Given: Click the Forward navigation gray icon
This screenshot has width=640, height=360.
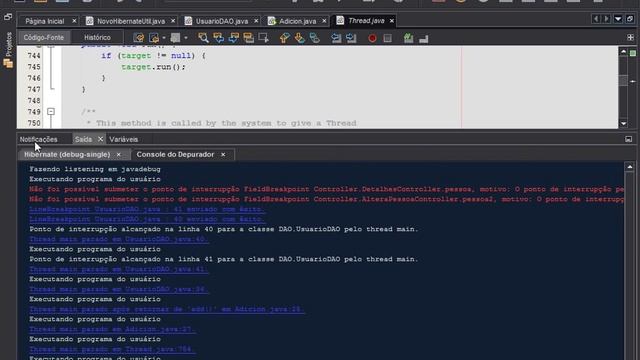Looking at the screenshot, I should coord(175,38).
